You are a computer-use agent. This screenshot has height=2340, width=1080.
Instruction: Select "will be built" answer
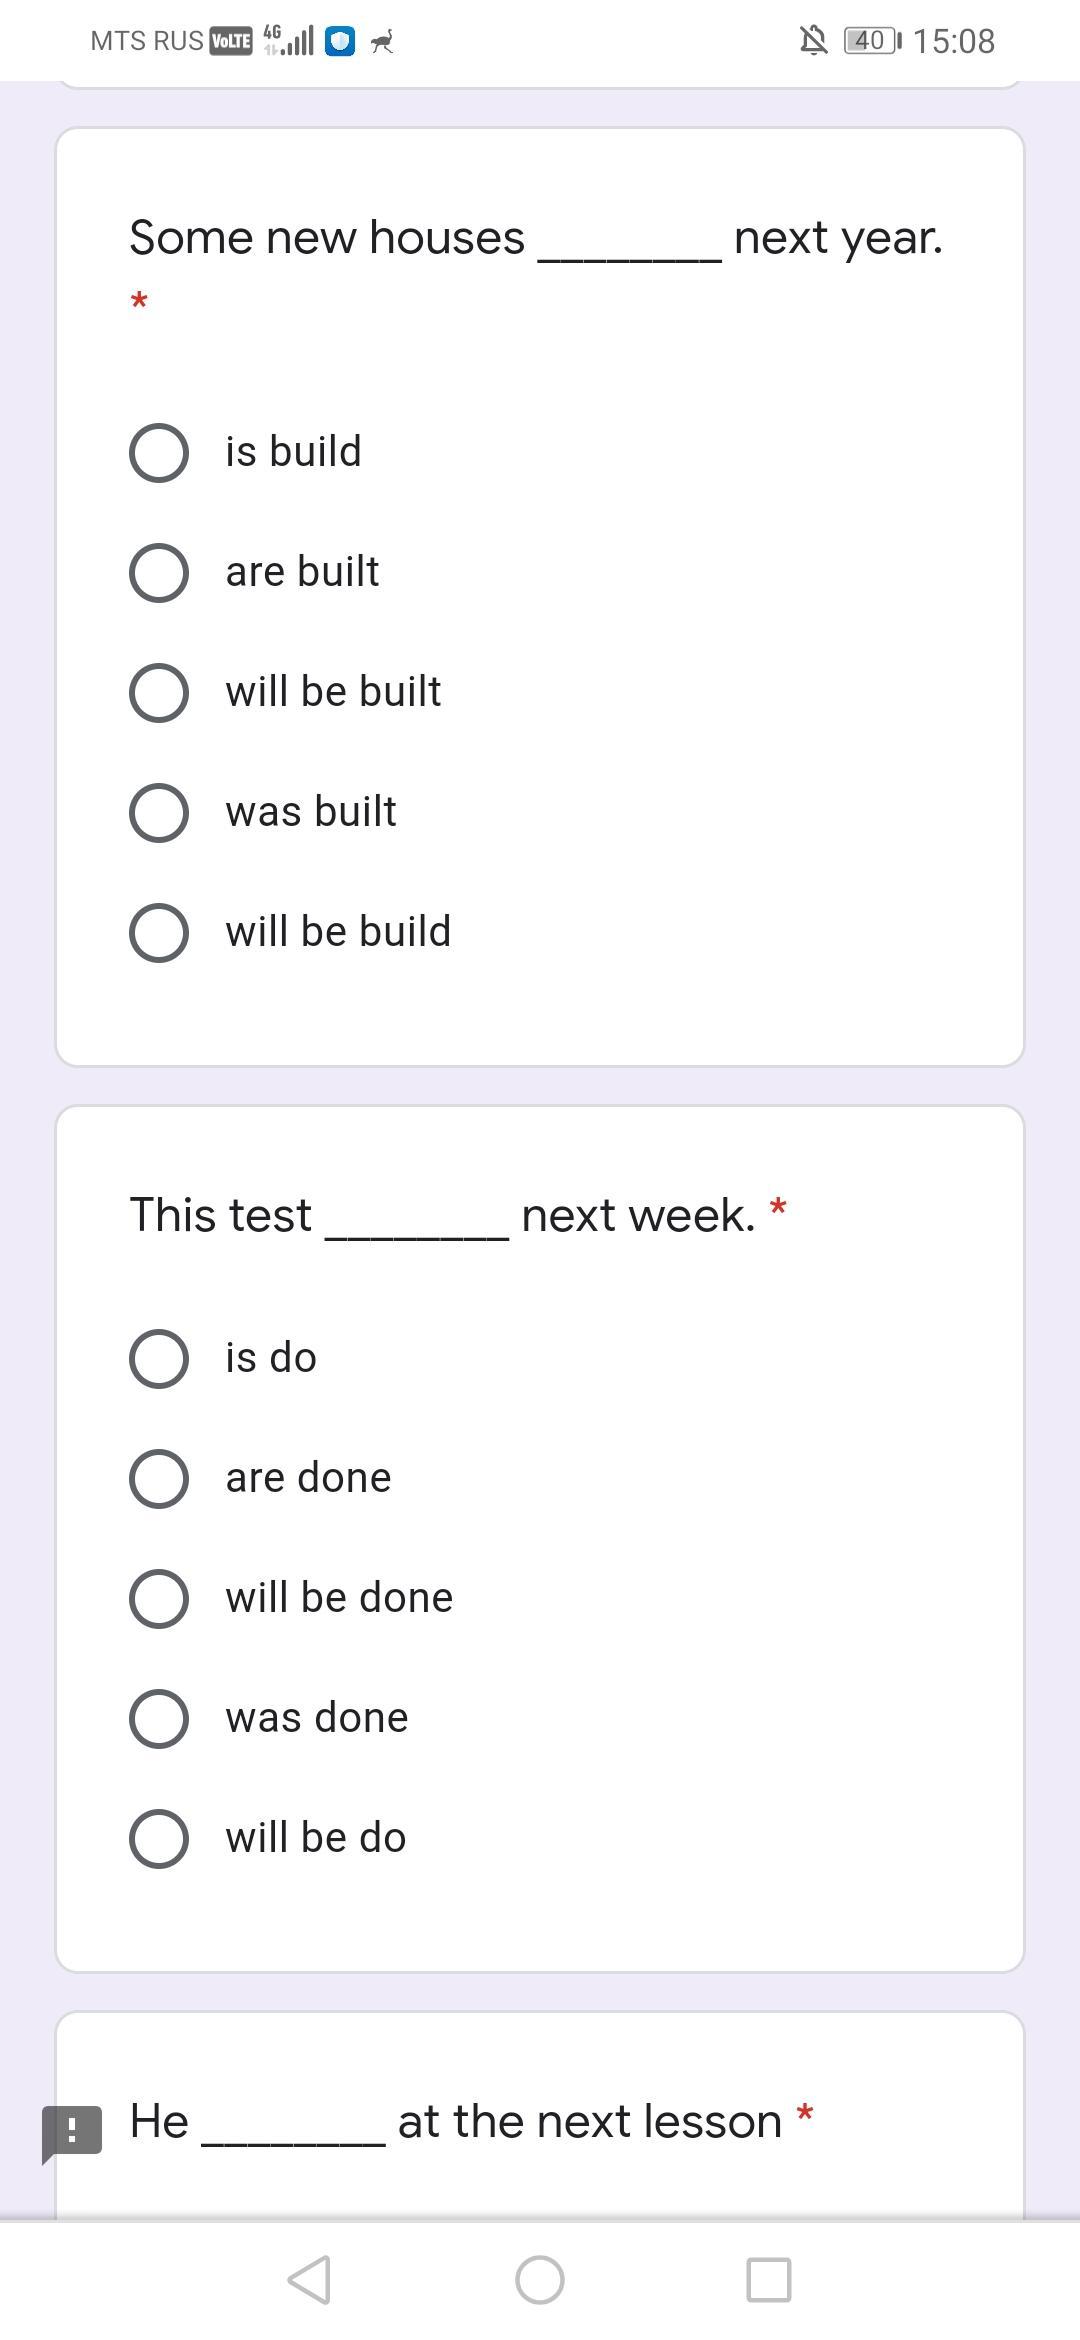coord(159,692)
